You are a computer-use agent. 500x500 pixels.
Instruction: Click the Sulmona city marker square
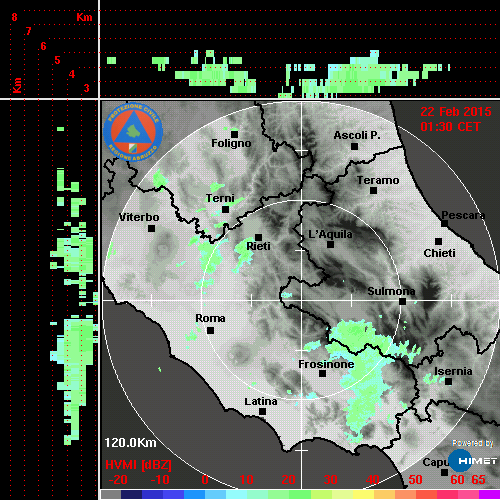tap(403, 302)
